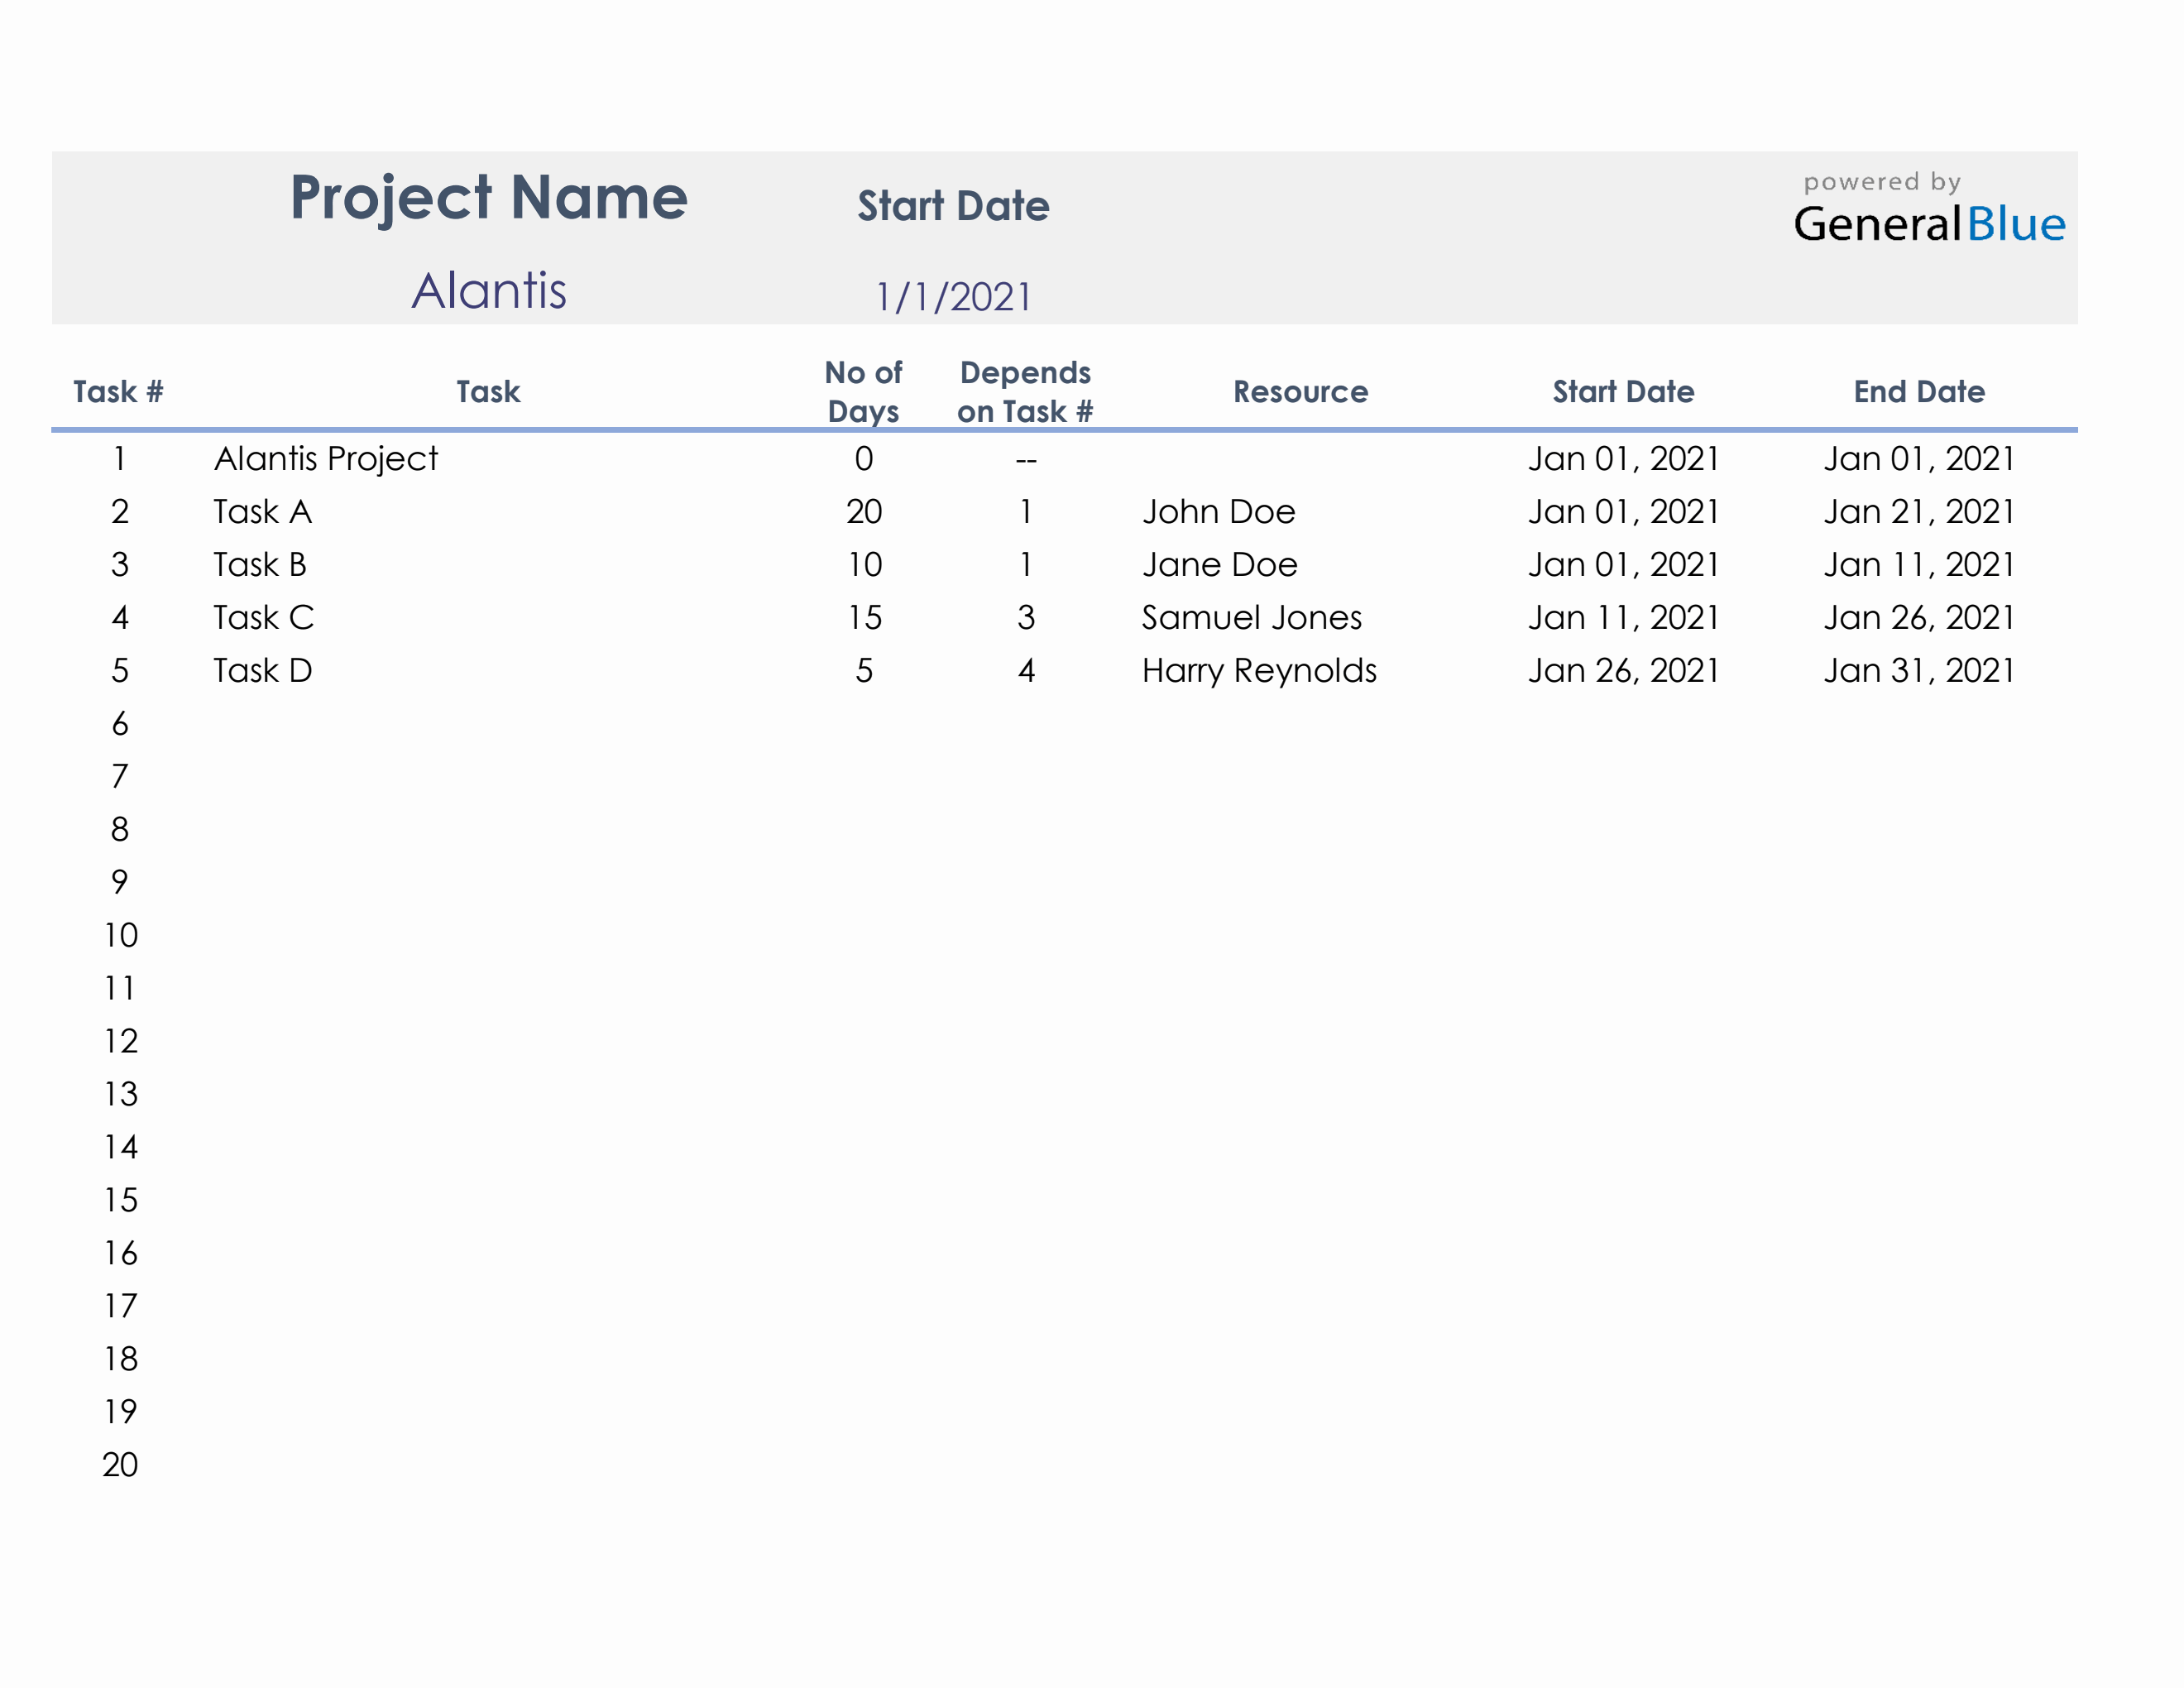This screenshot has height=1688, width=2184.
Task: Select Harry Reynolds for Task D
Action: 1258,671
